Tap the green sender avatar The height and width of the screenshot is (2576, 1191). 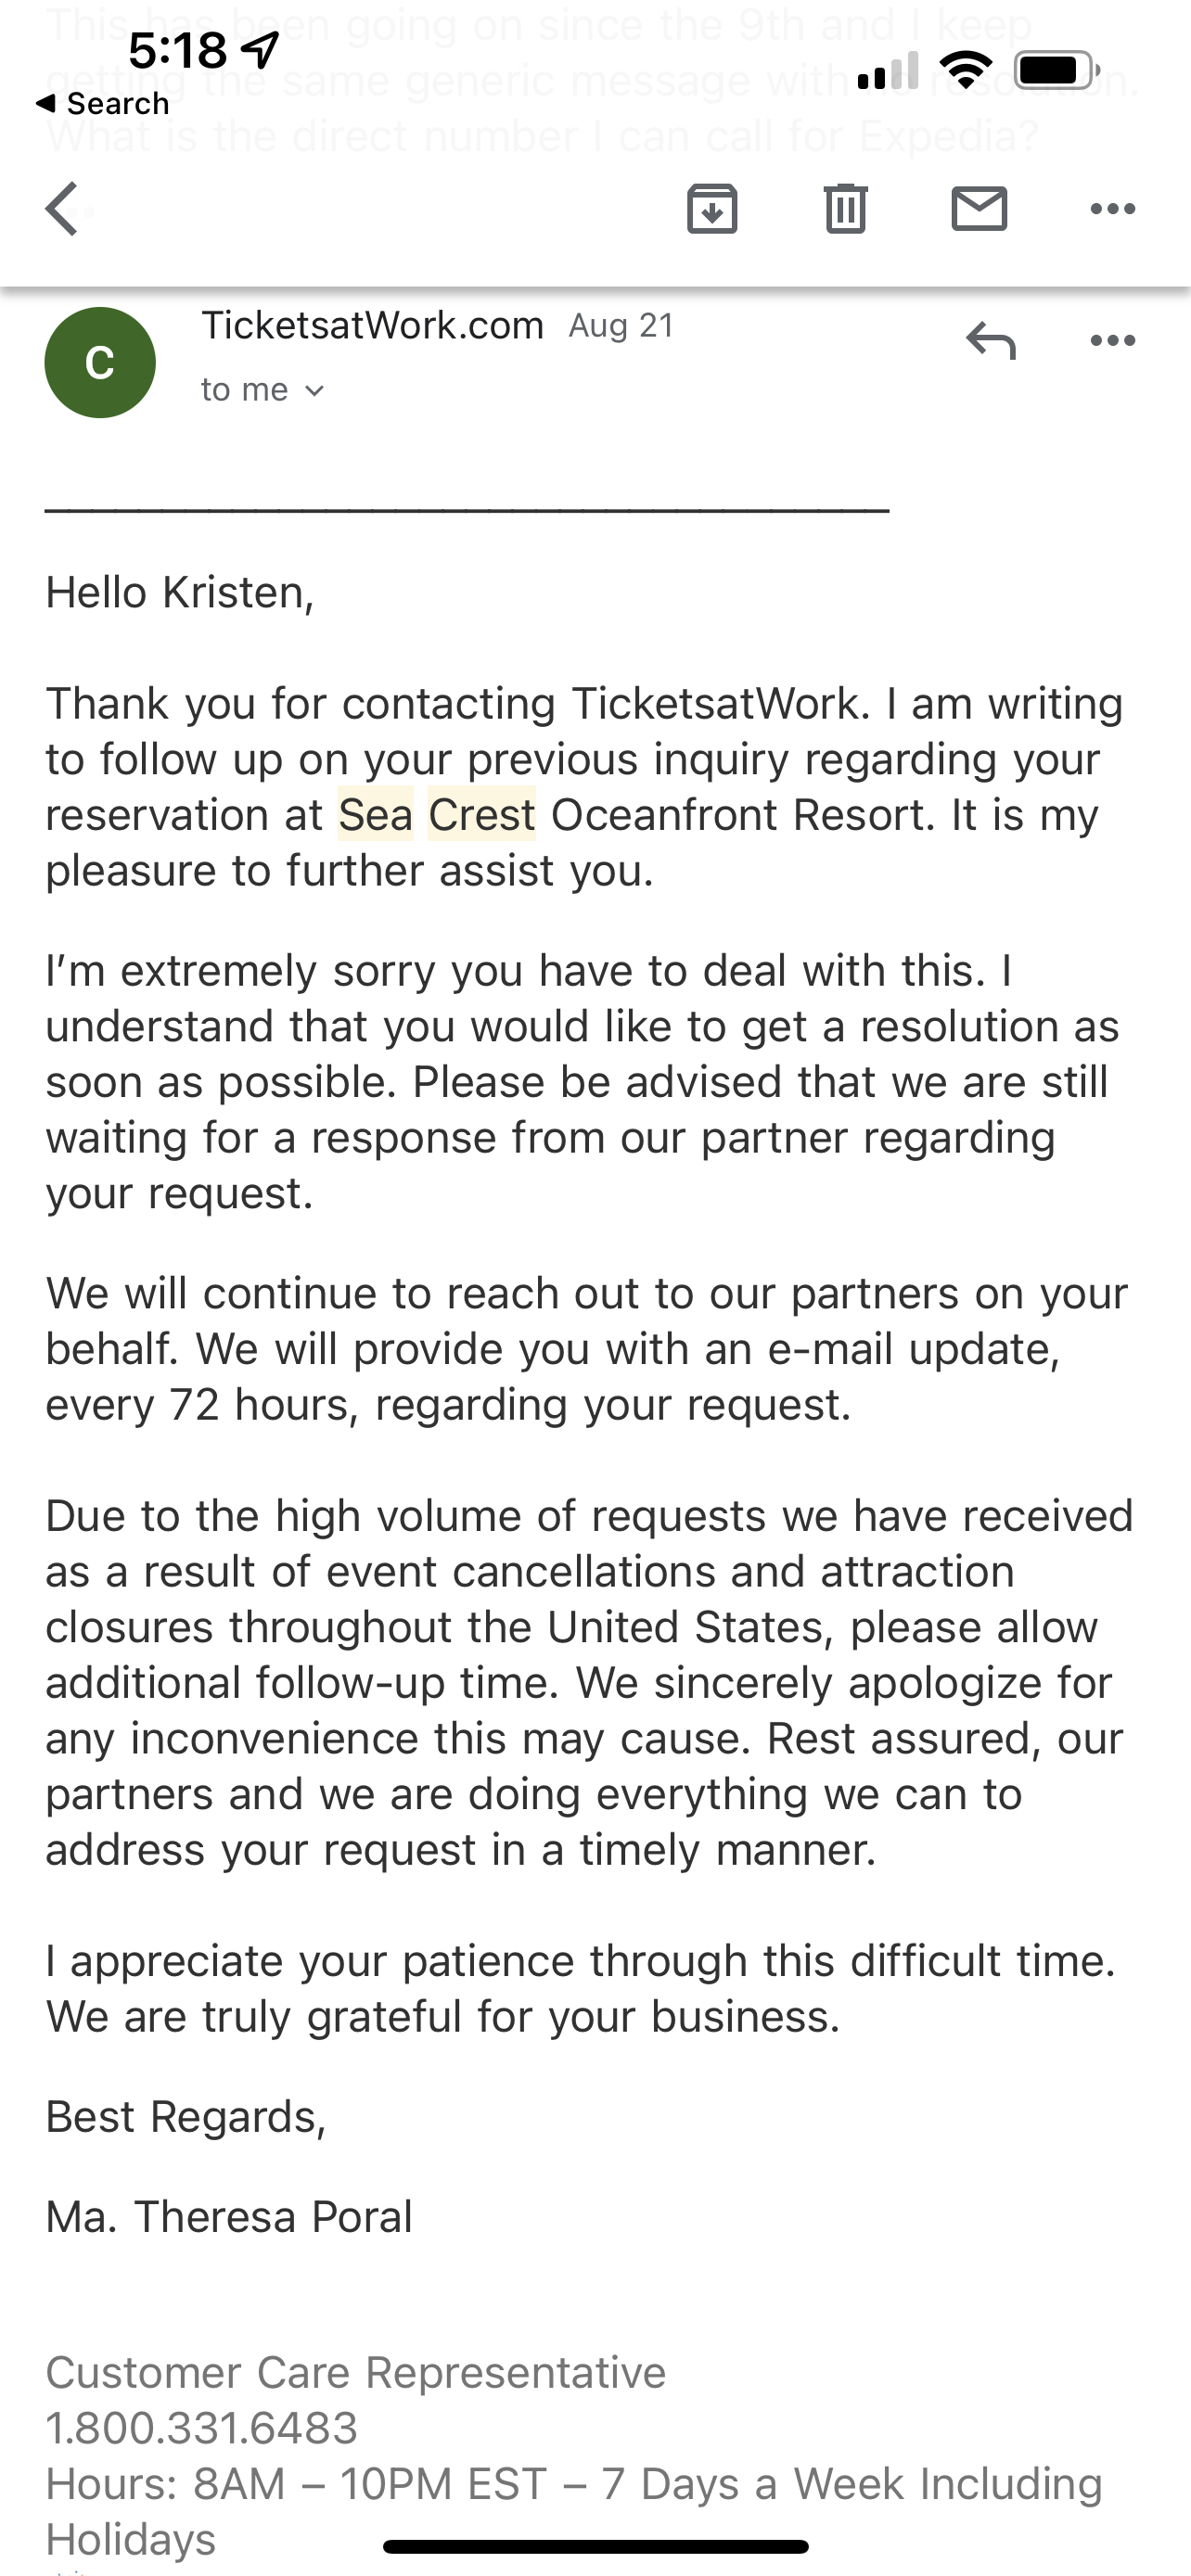click(100, 362)
